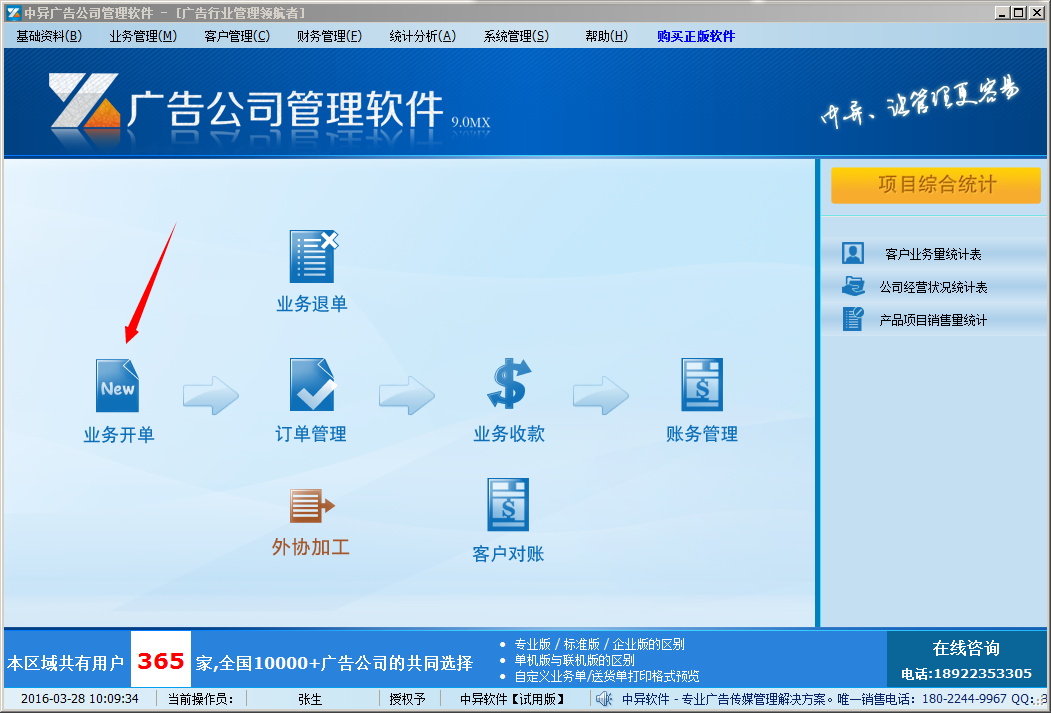
Task: Open the 财务管理(F) menu
Action: tap(329, 36)
